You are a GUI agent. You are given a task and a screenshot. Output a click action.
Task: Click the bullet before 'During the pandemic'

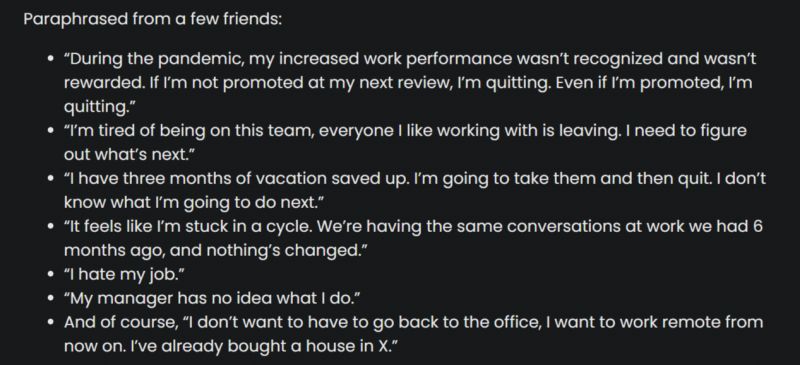coord(50,59)
